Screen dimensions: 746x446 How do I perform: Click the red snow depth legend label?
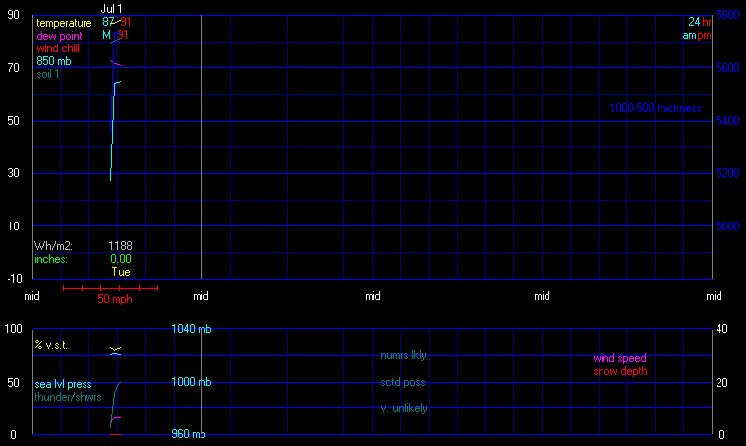pyautogui.click(x=619, y=371)
